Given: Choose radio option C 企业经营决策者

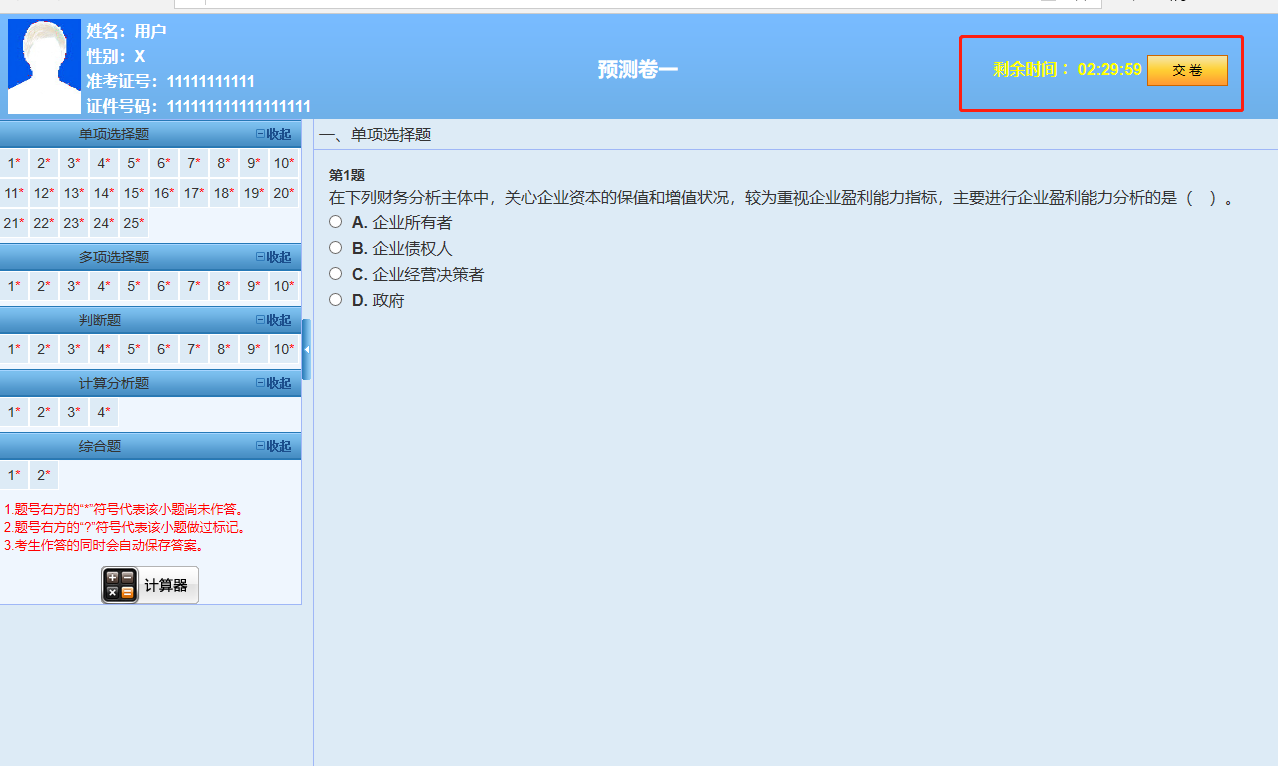Looking at the screenshot, I should click(x=336, y=274).
